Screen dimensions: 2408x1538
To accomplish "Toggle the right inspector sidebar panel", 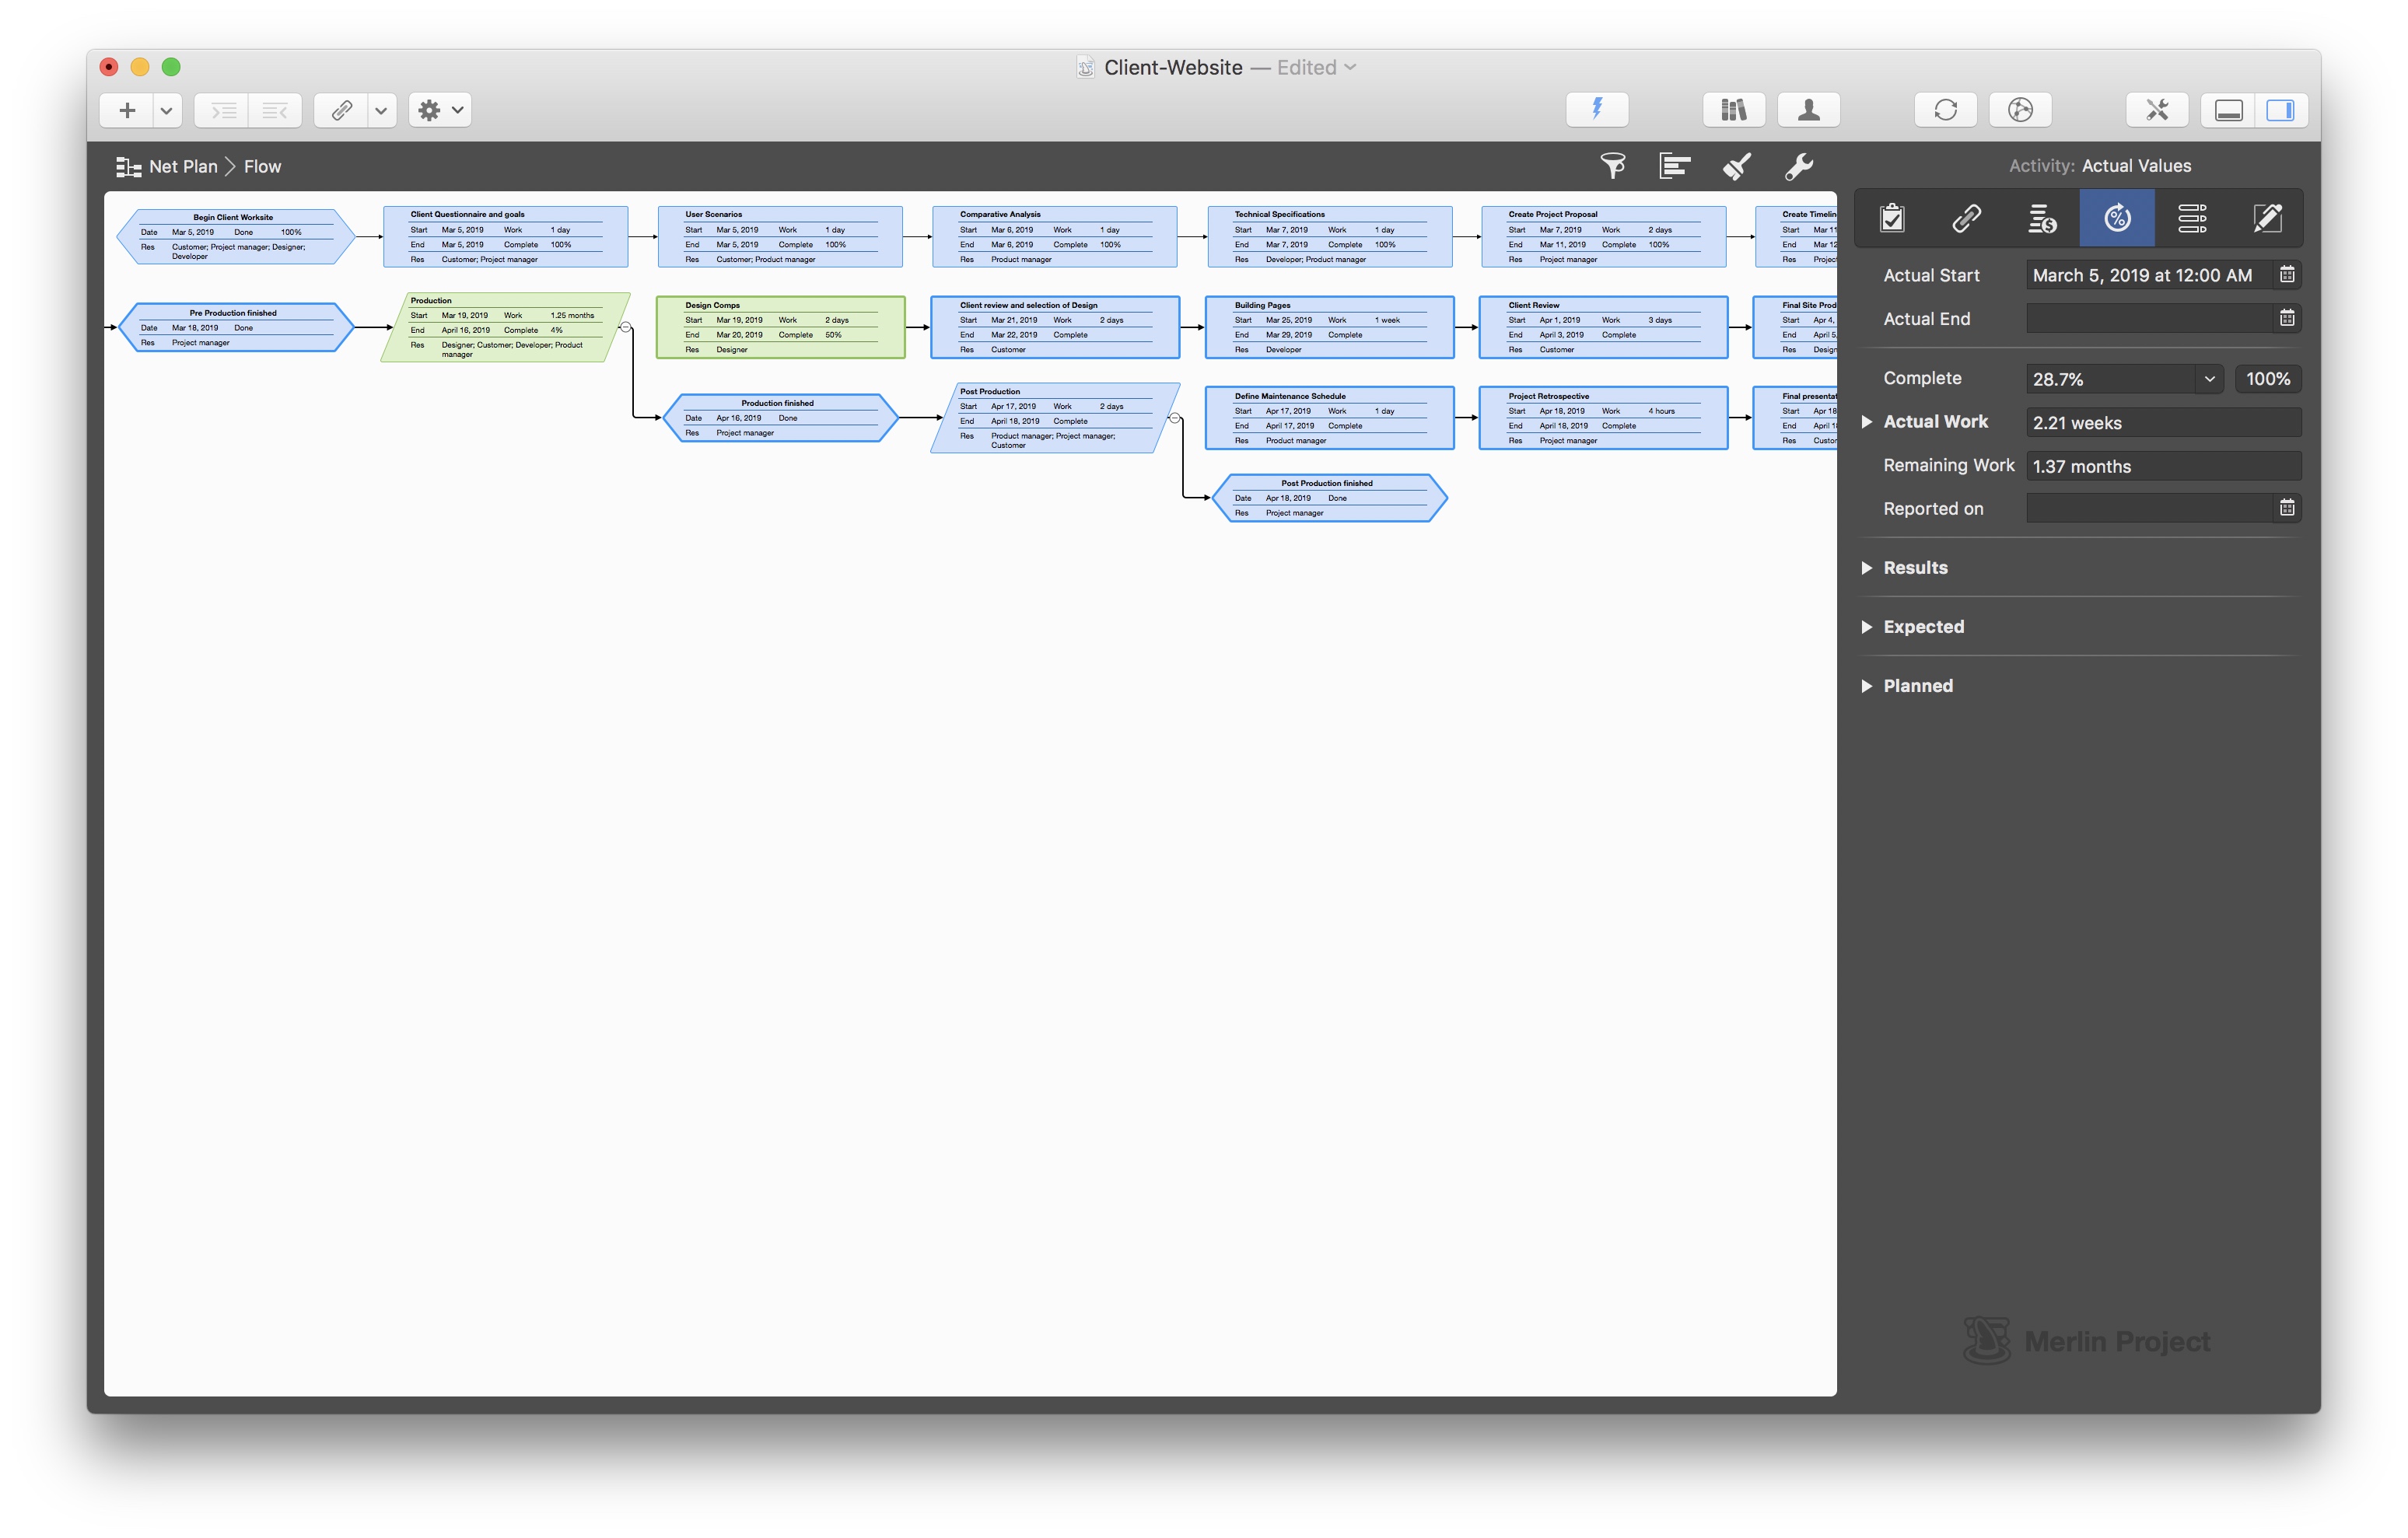I will point(2280,110).
